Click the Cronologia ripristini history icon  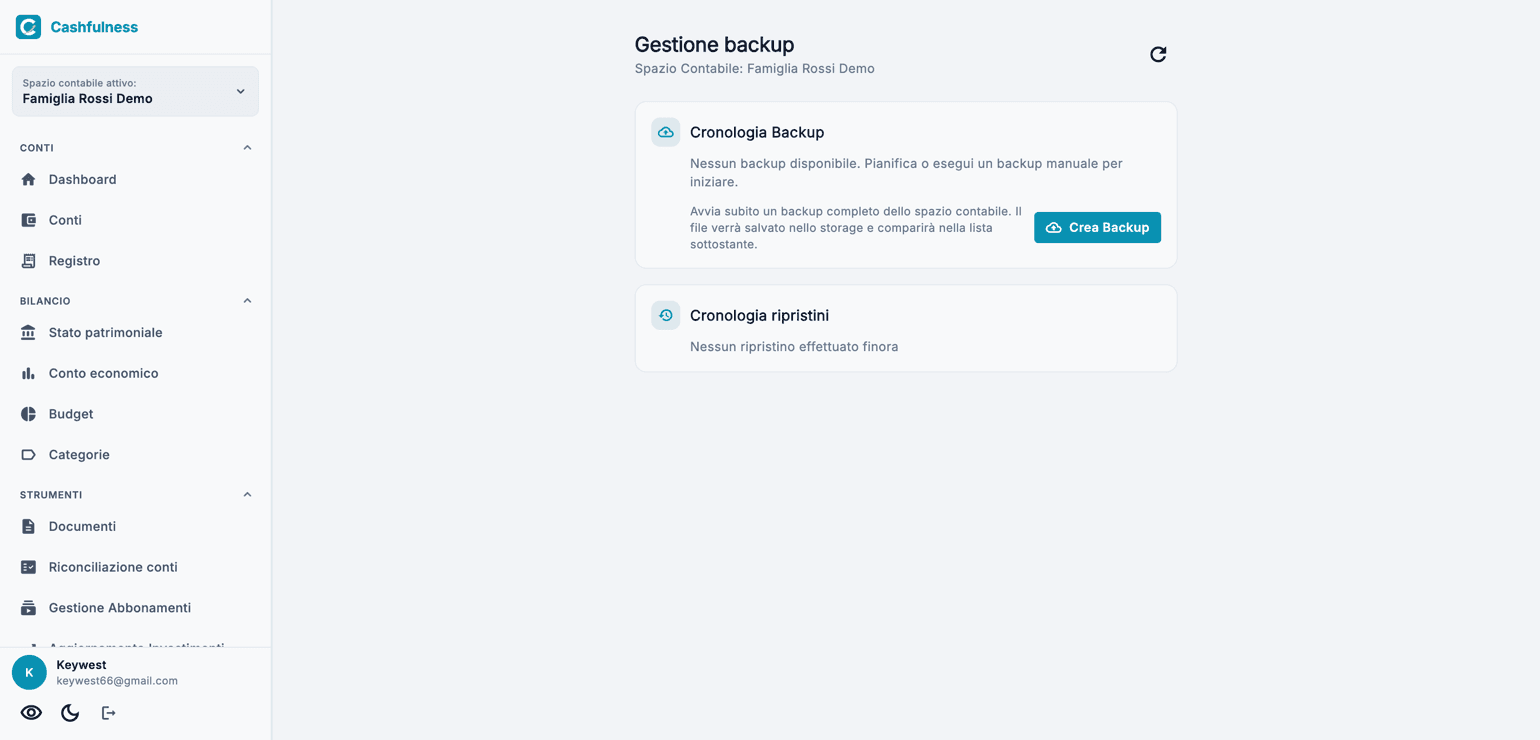[665, 315]
